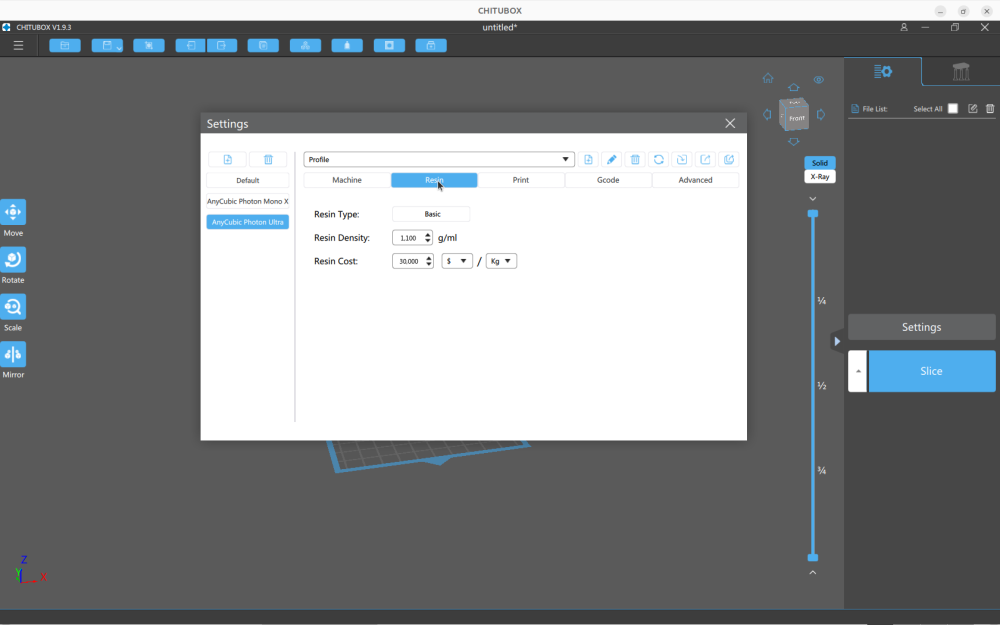Open the supports pillar panel tab
Image resolution: width=1000 pixels, height=625 pixels.
point(960,71)
